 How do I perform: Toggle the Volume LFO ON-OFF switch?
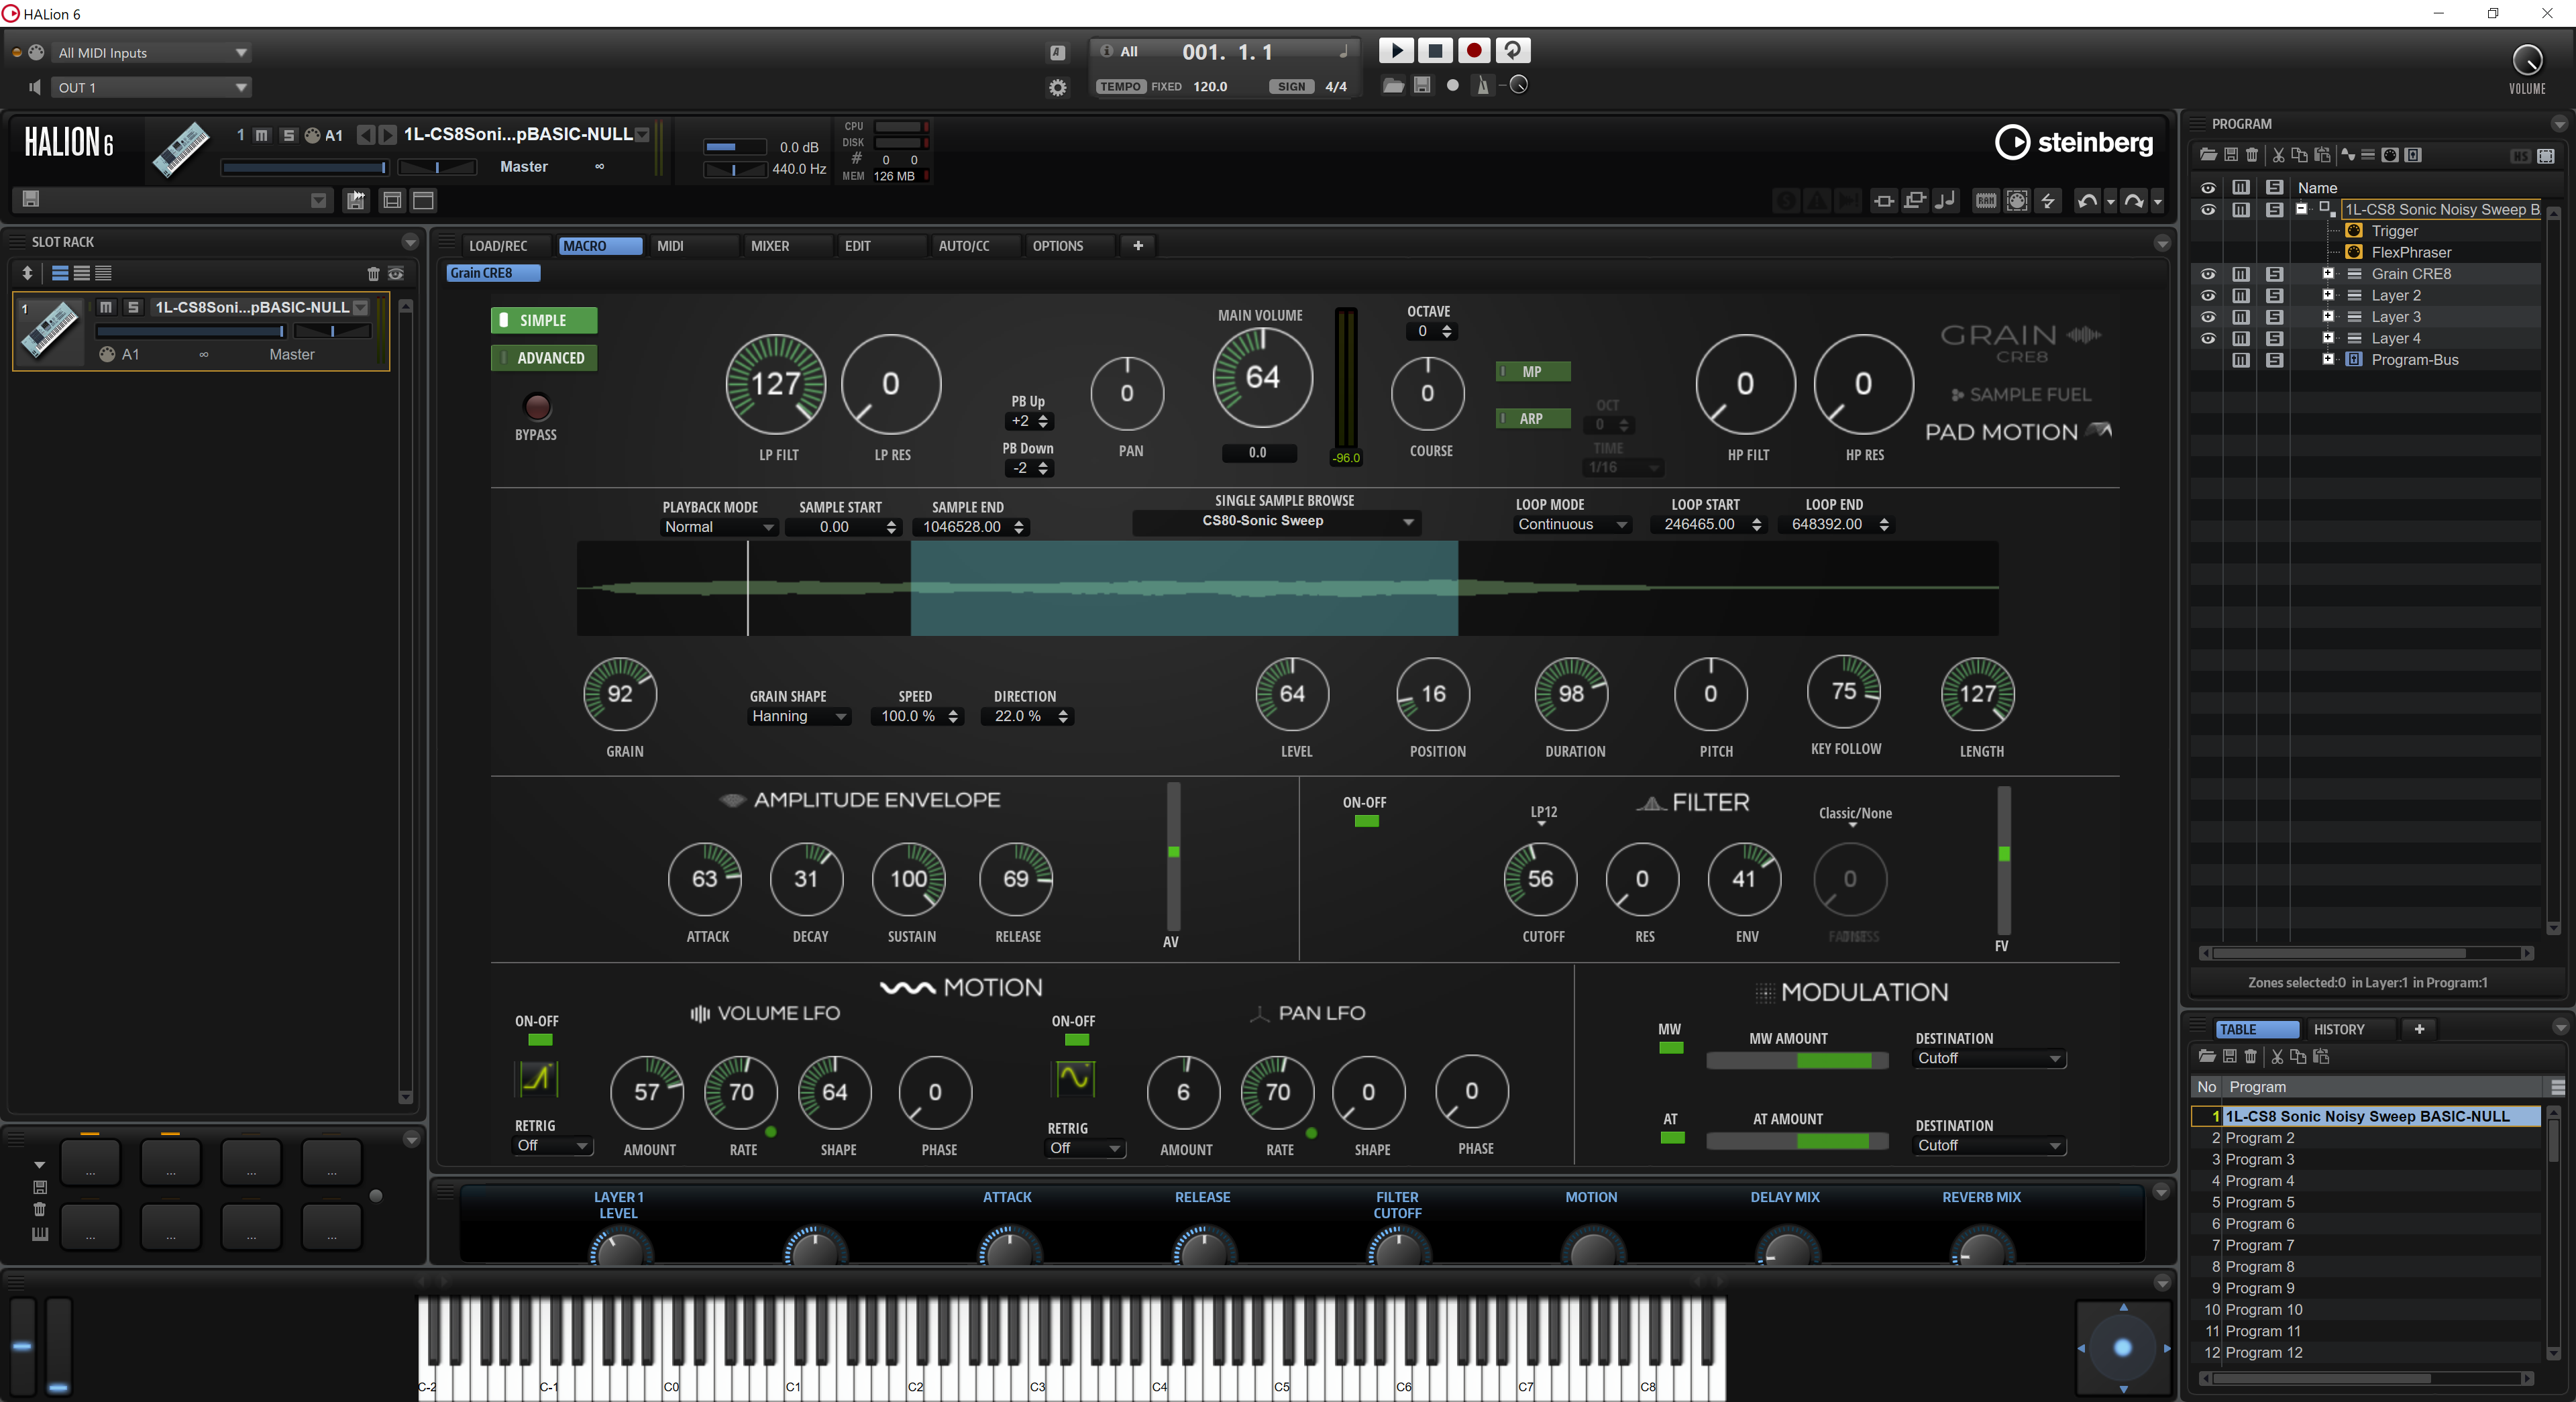pos(540,1040)
